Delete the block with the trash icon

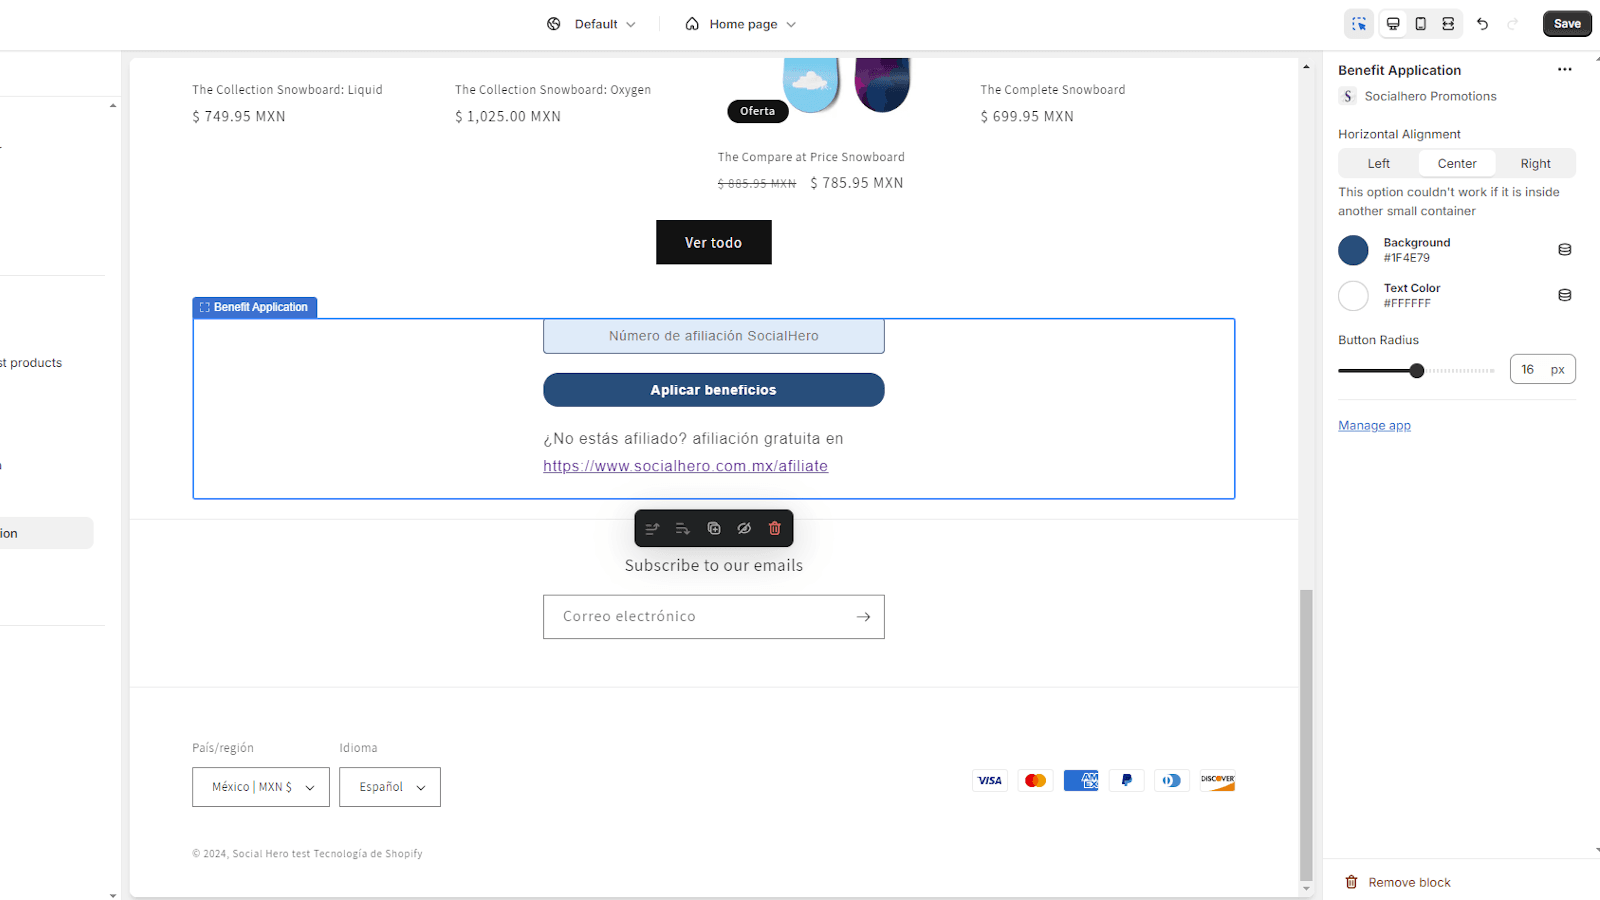[x=774, y=528]
